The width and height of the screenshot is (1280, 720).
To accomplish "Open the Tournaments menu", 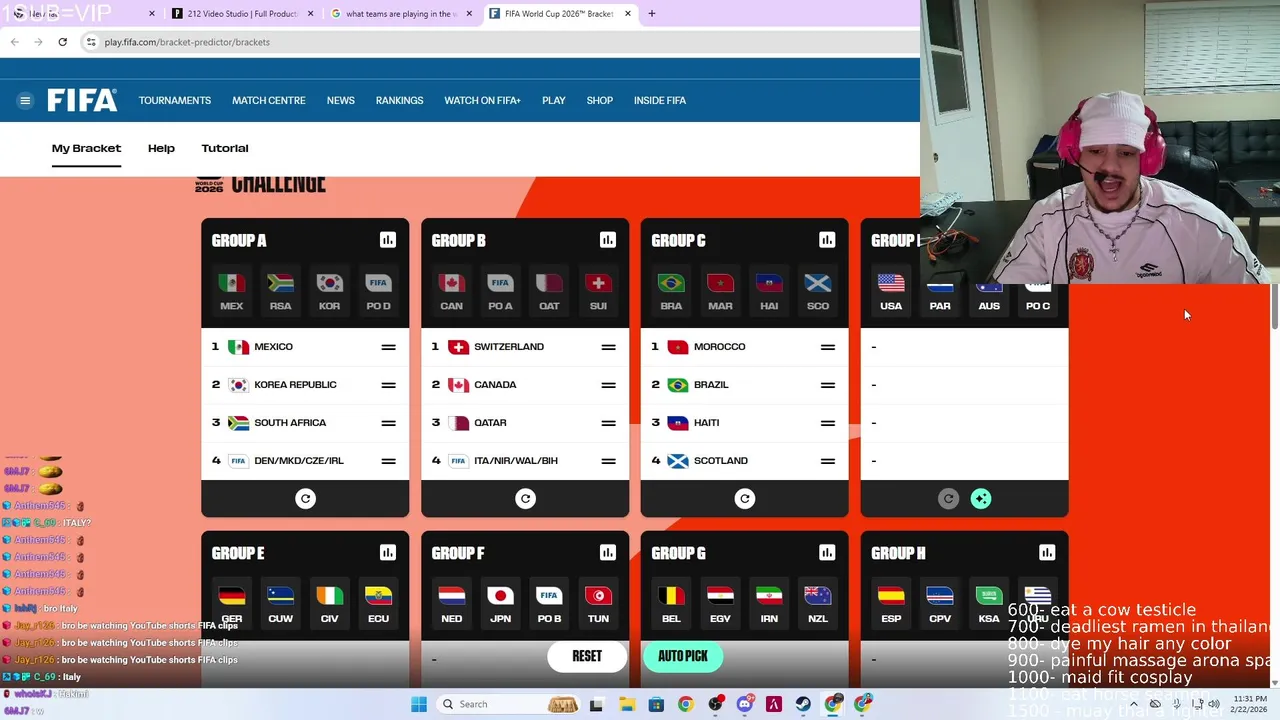I will (x=175, y=100).
